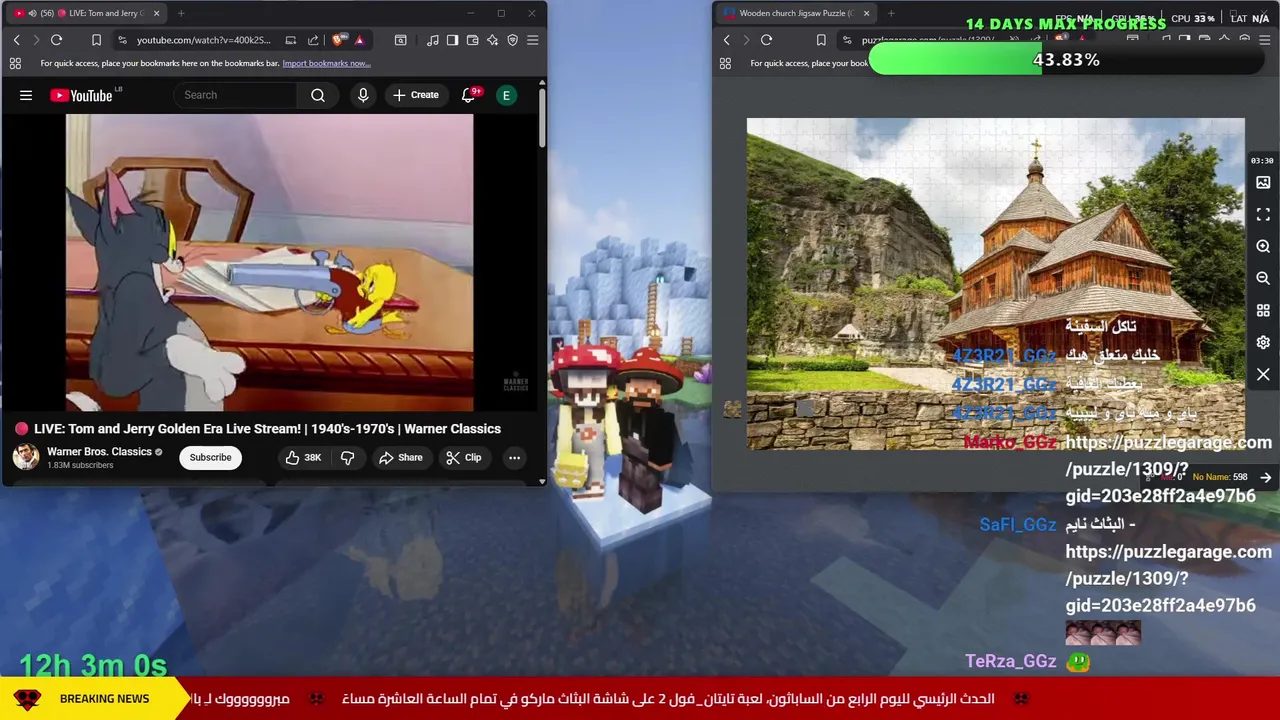
Task: Open more actions three-dot menu under video
Action: [514, 457]
